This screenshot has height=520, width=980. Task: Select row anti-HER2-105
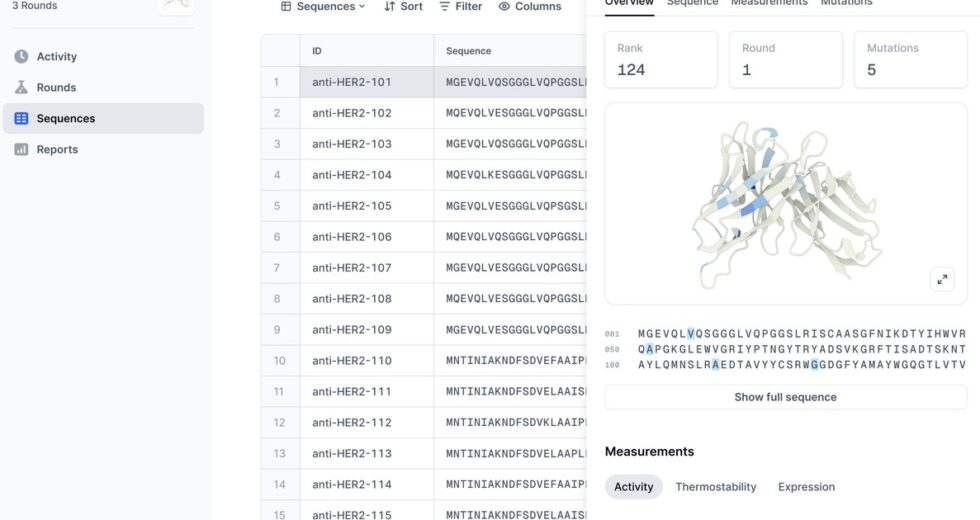coord(424,206)
